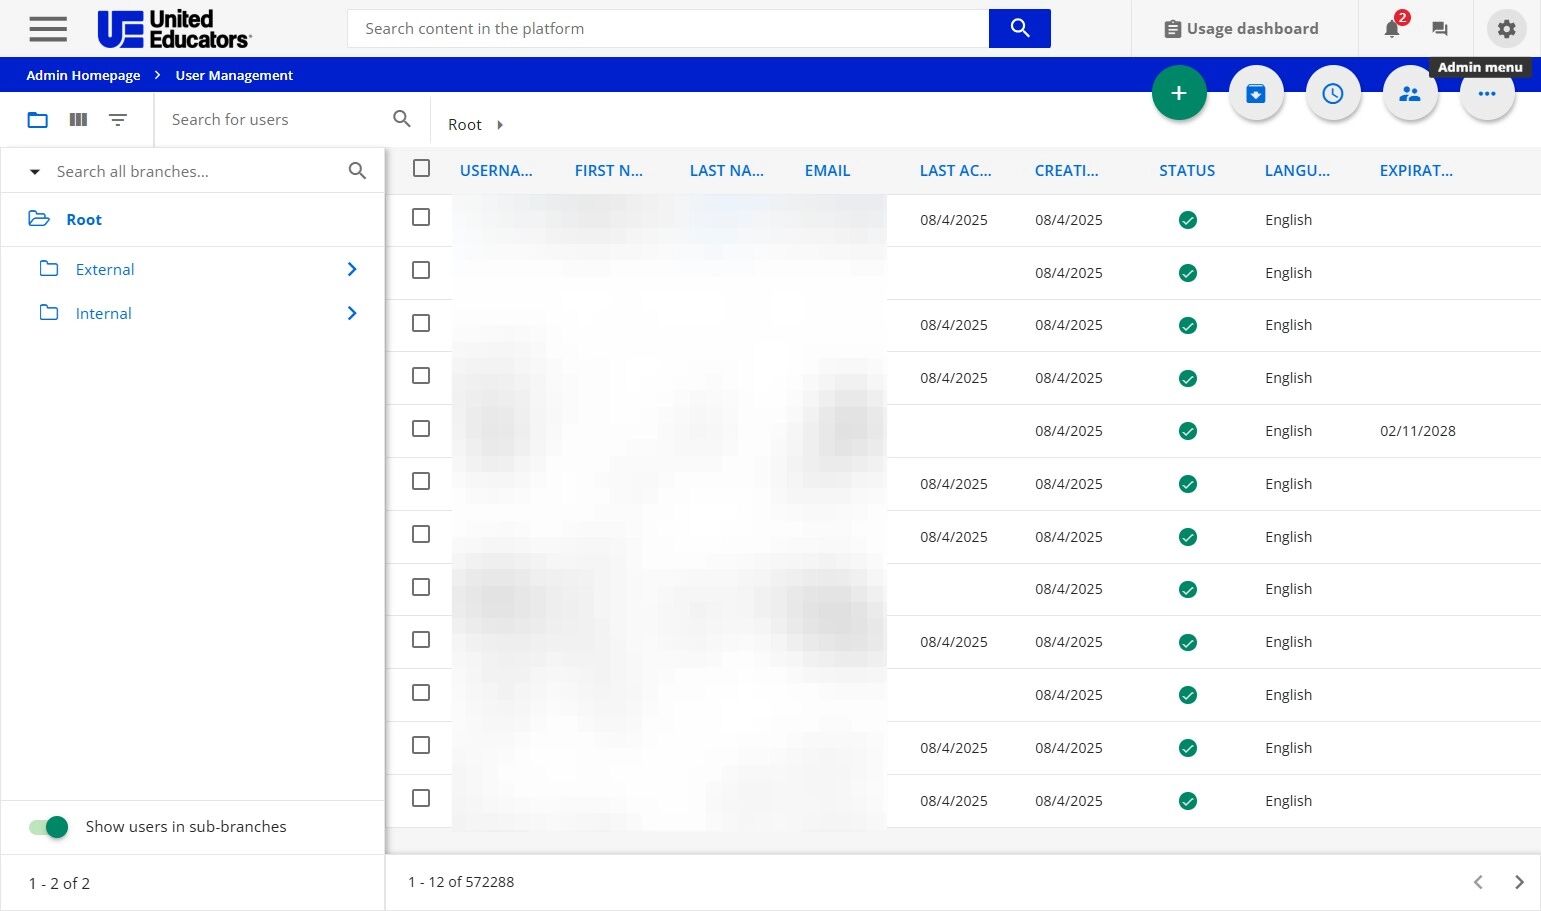
Task: Click the green add user plus button
Action: pos(1179,93)
